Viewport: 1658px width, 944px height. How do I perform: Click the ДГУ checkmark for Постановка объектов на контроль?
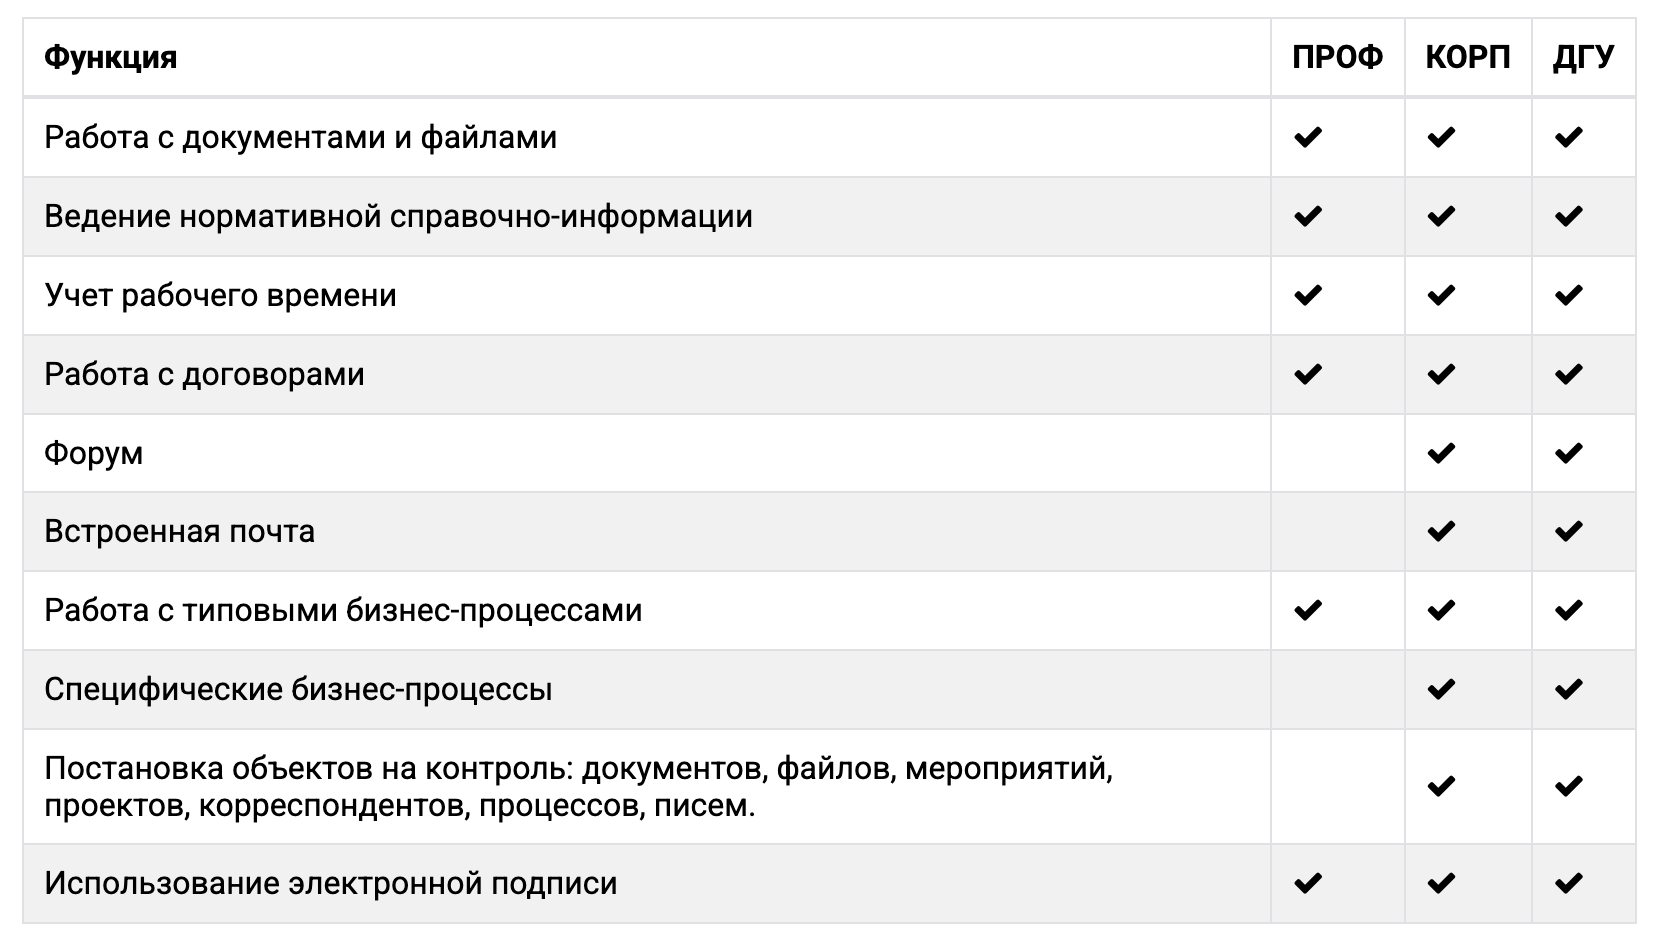pos(1569,786)
